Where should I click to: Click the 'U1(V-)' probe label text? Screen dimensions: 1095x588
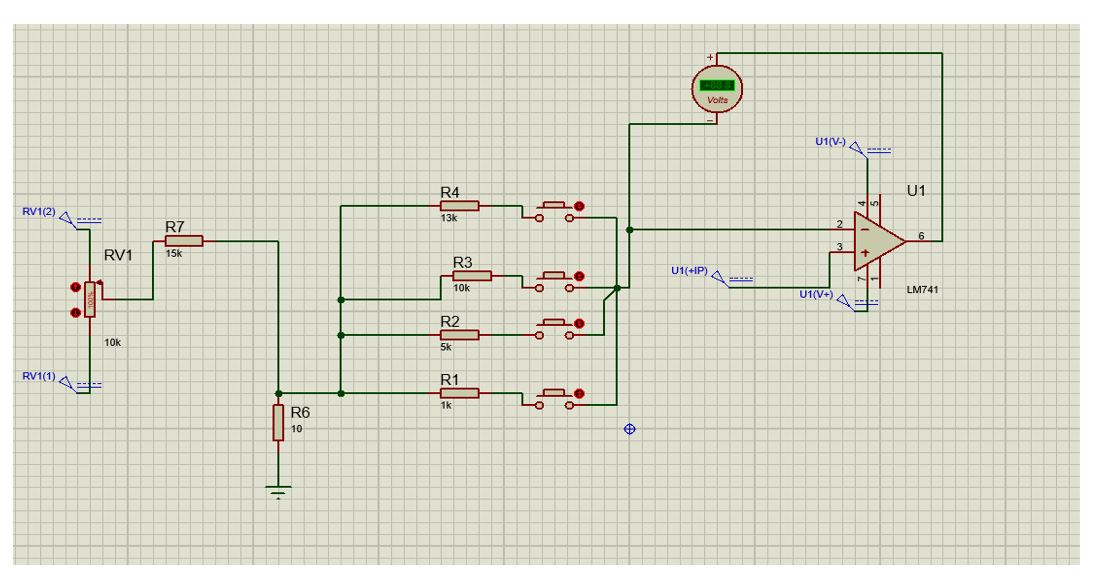pos(830,142)
